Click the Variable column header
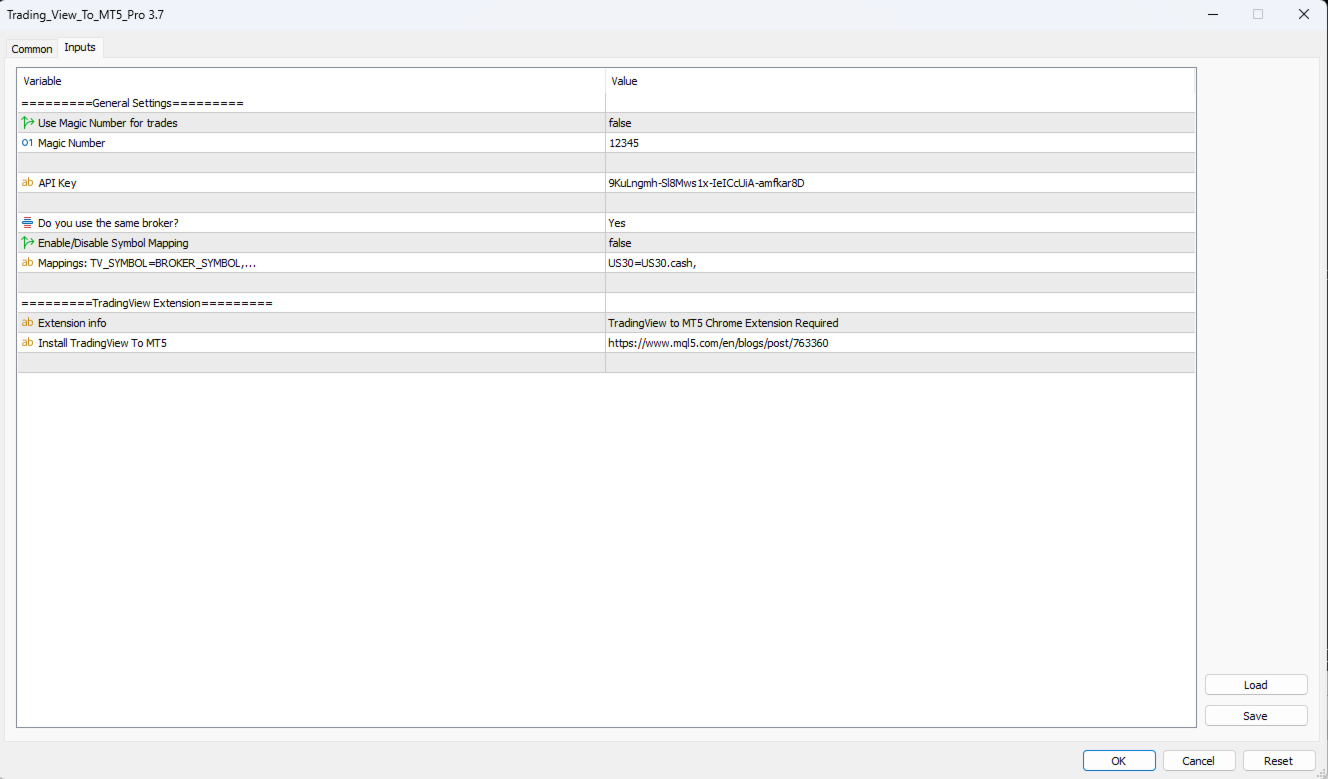The image size is (1328, 779). point(311,81)
